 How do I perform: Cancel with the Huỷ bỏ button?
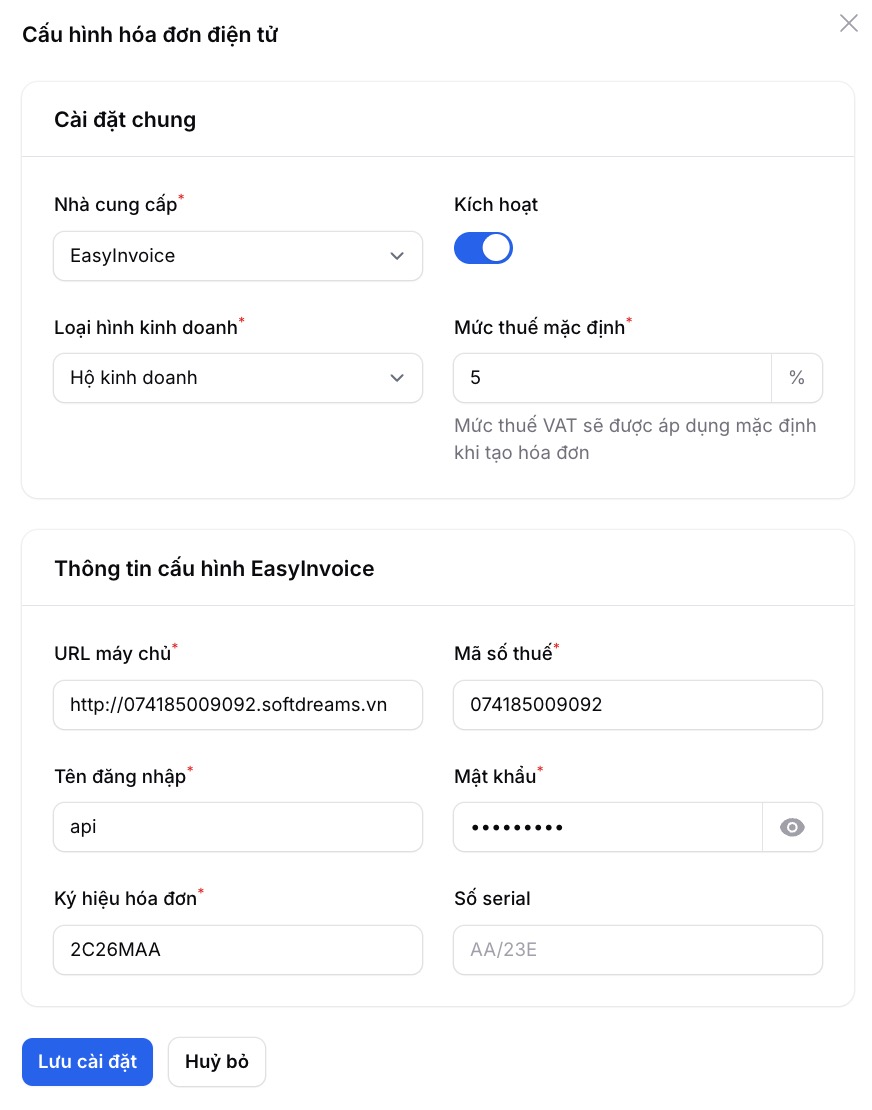click(x=217, y=1062)
